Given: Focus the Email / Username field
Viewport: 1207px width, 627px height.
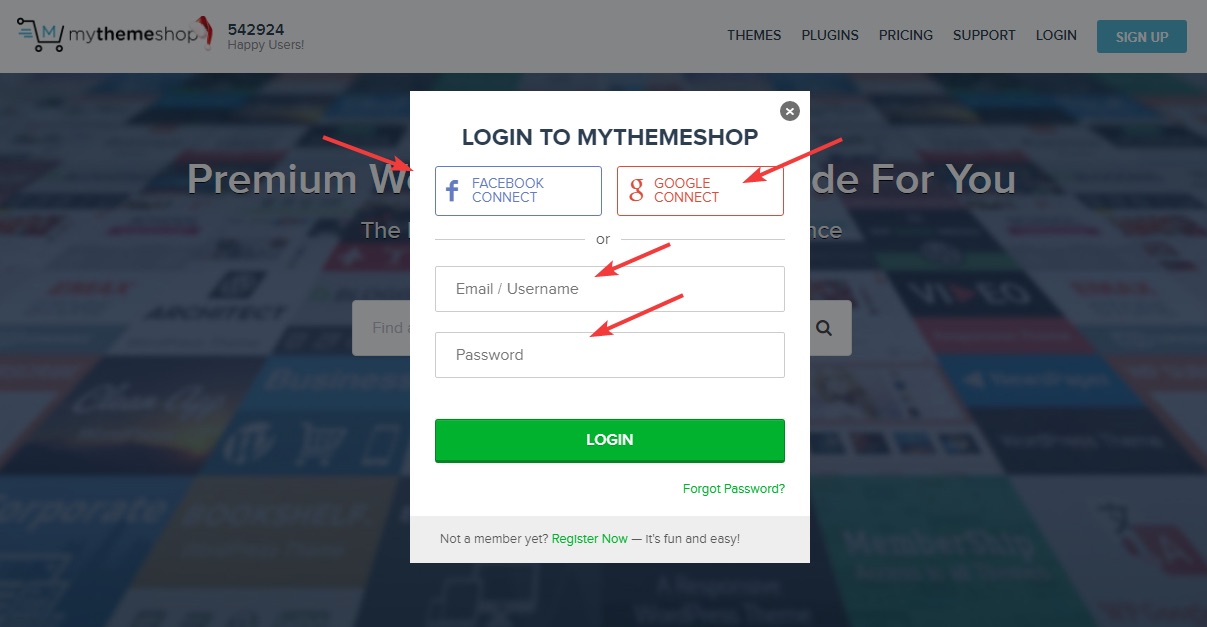Looking at the screenshot, I should [x=610, y=289].
